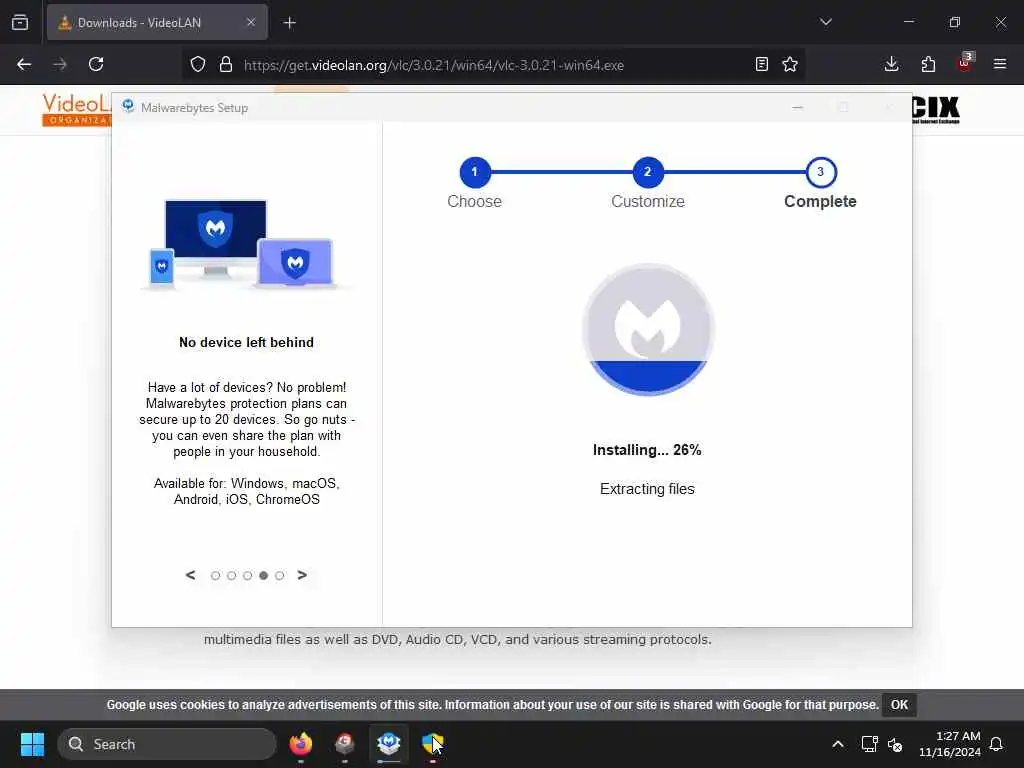Image resolution: width=1024 pixels, height=768 pixels.
Task: Open the Firefox extensions puzzle icon
Action: tap(928, 64)
